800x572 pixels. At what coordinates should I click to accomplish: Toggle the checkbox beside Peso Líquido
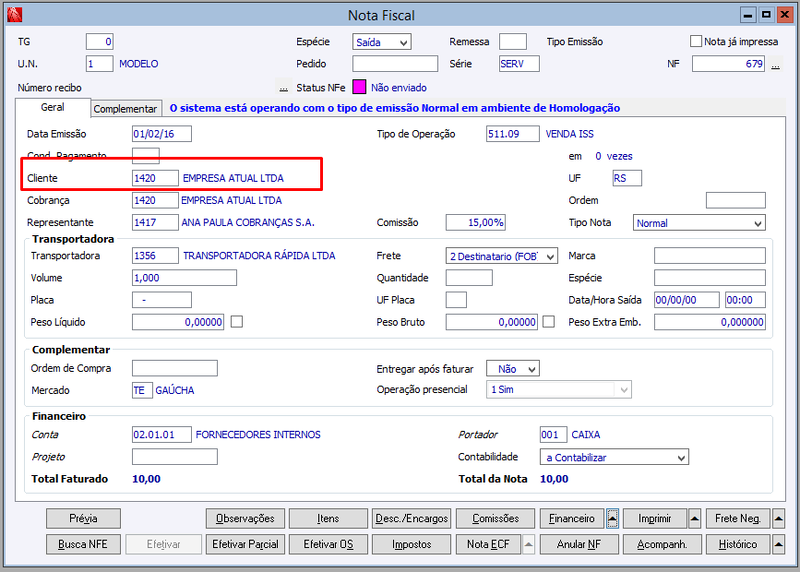click(x=237, y=321)
